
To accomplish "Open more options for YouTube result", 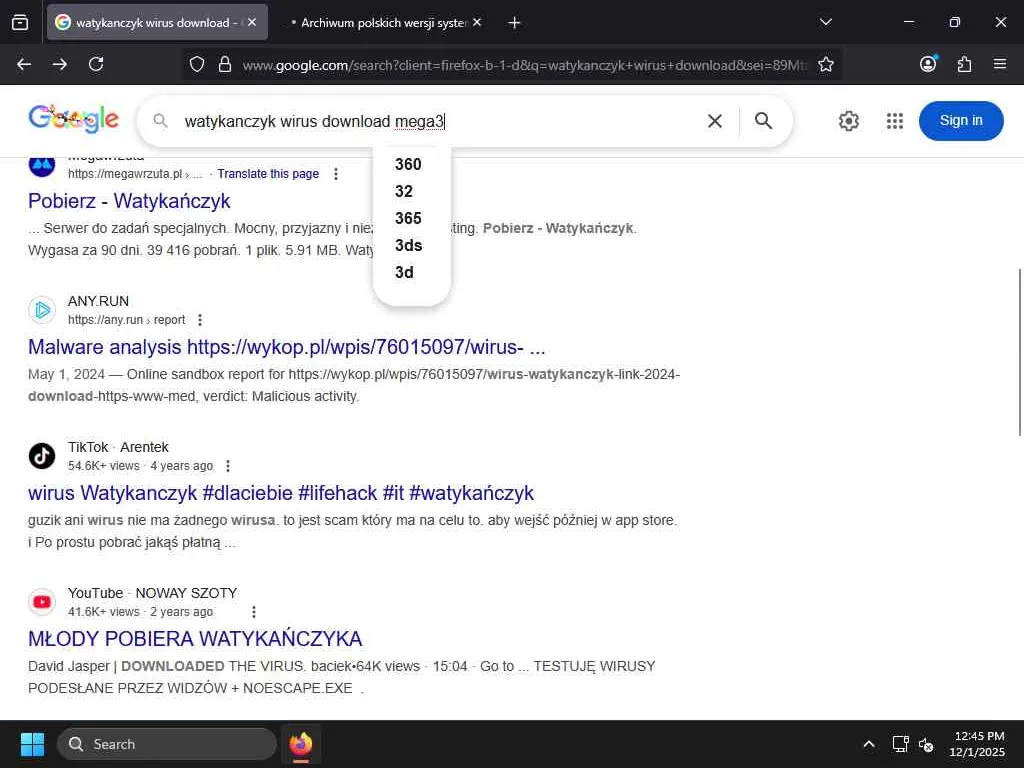I will (x=254, y=612).
